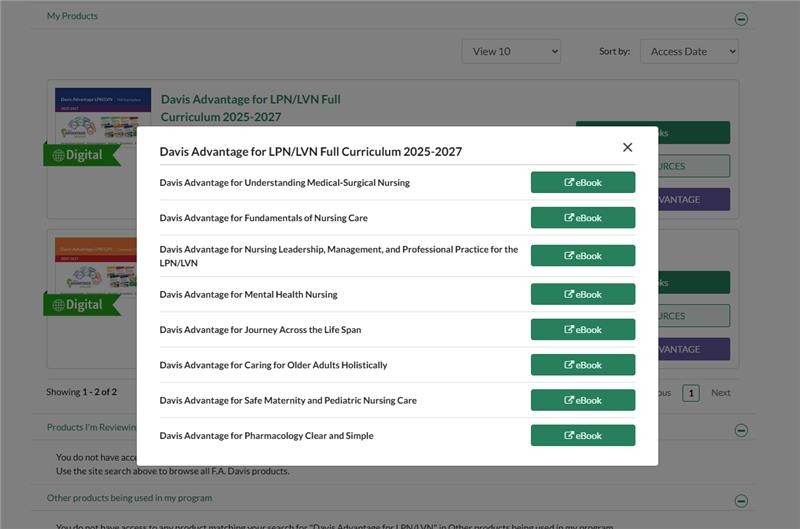
Task: Go to the Next results page
Action: pyautogui.click(x=720, y=393)
